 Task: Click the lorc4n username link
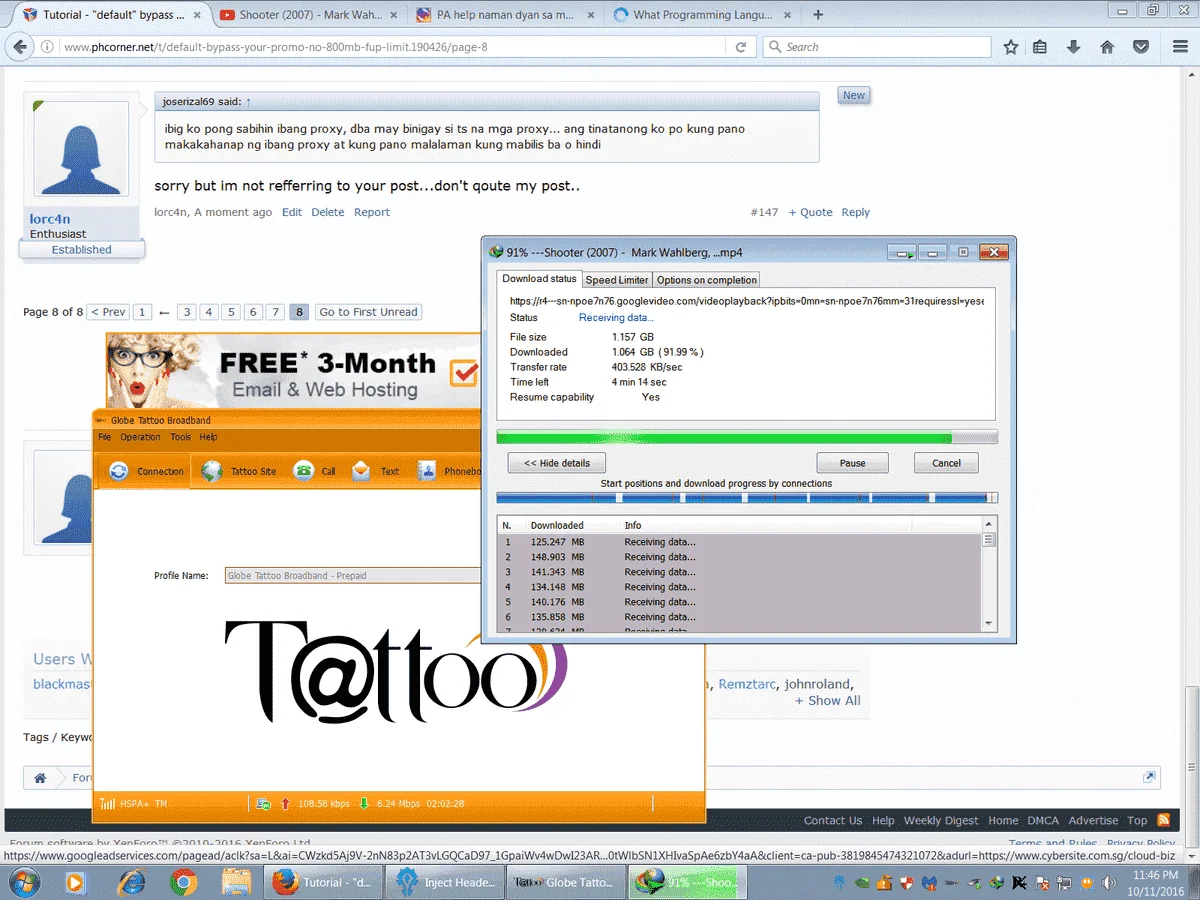[x=50, y=219]
